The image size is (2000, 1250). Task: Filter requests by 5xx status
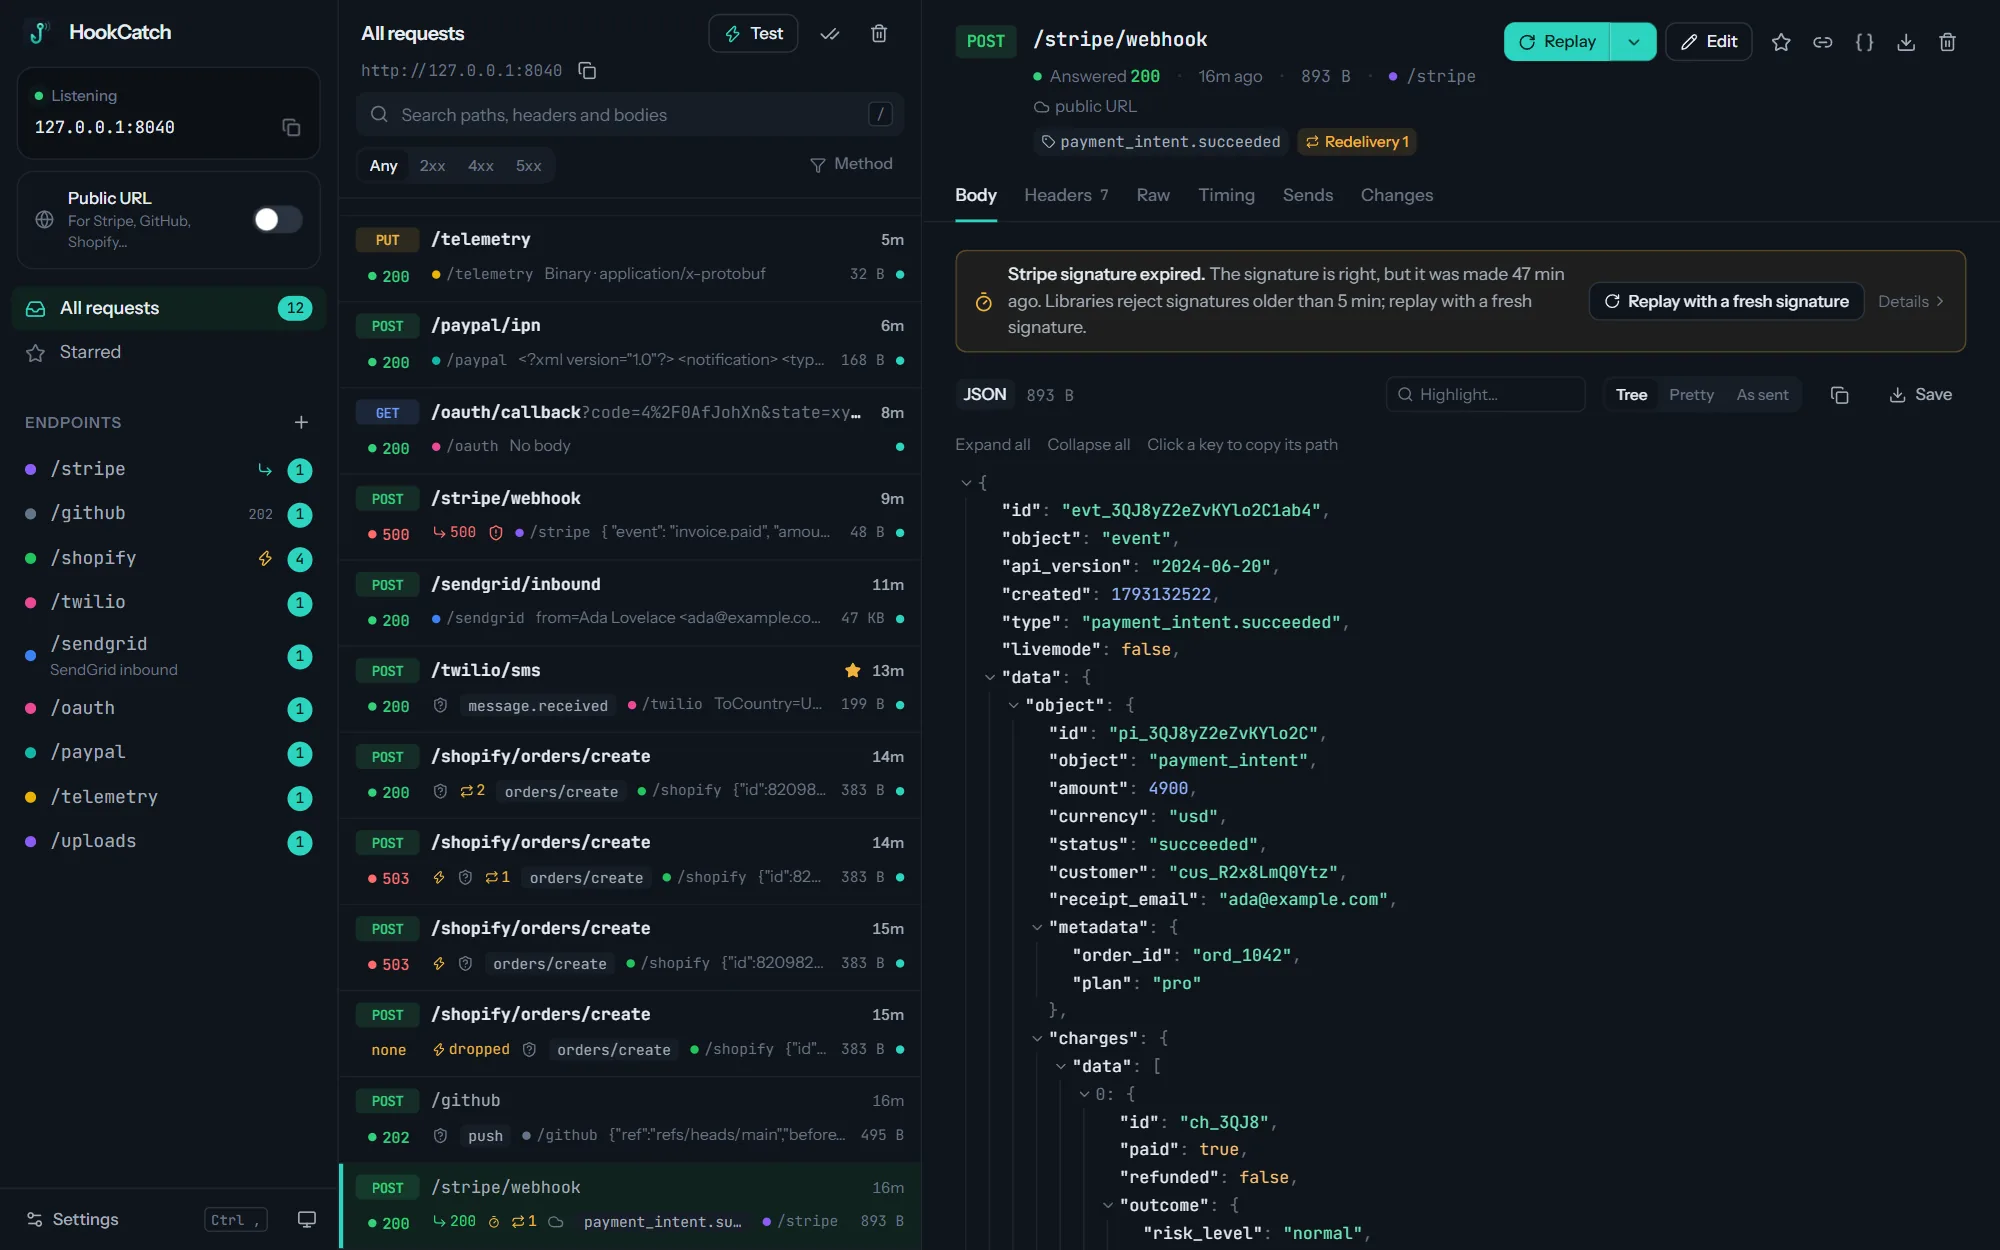coord(528,166)
